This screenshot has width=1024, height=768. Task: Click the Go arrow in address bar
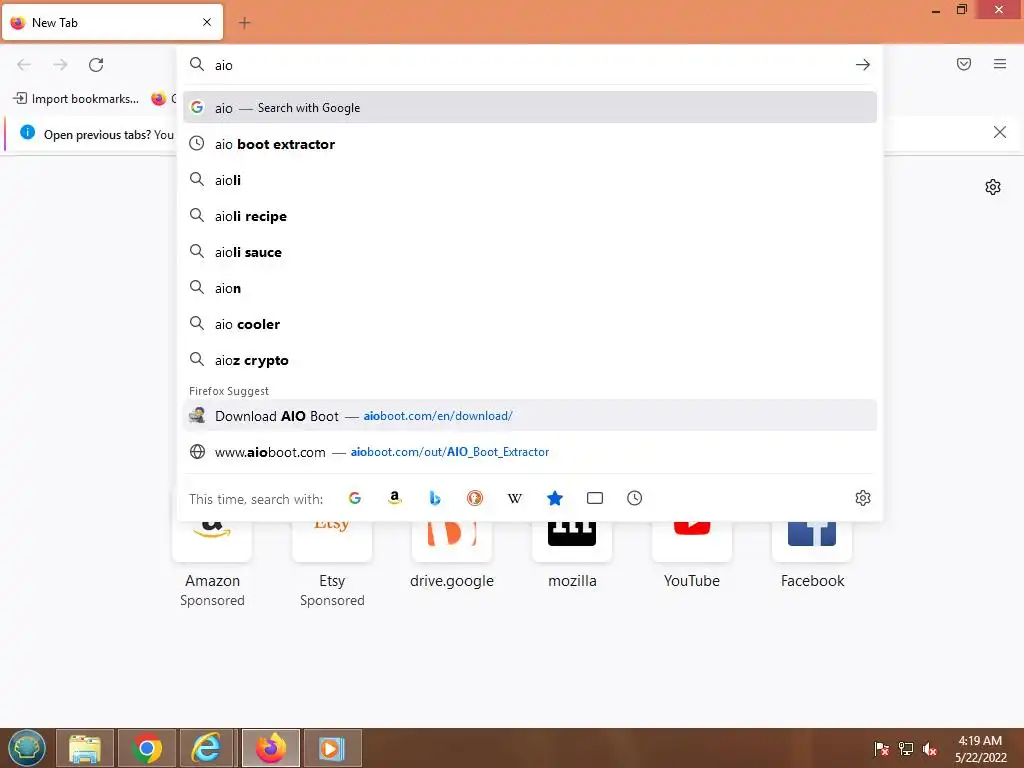[x=863, y=65]
